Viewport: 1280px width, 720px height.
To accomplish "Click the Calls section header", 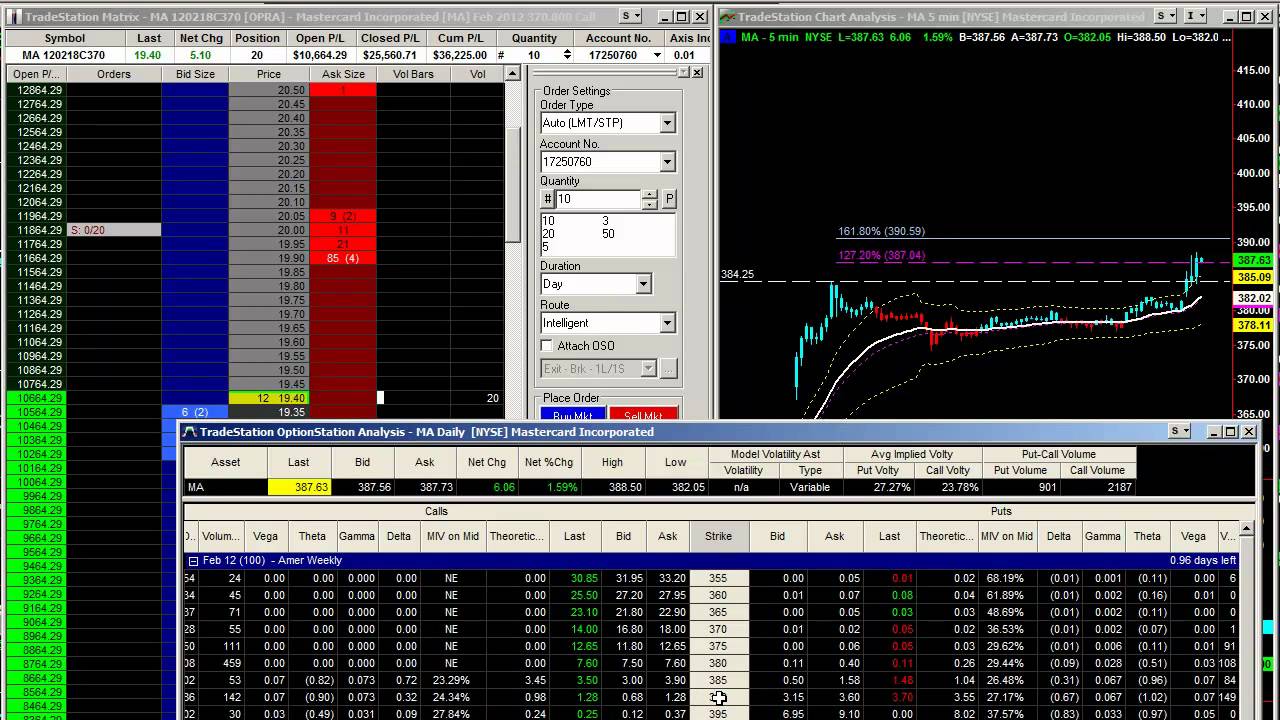I will coord(436,511).
